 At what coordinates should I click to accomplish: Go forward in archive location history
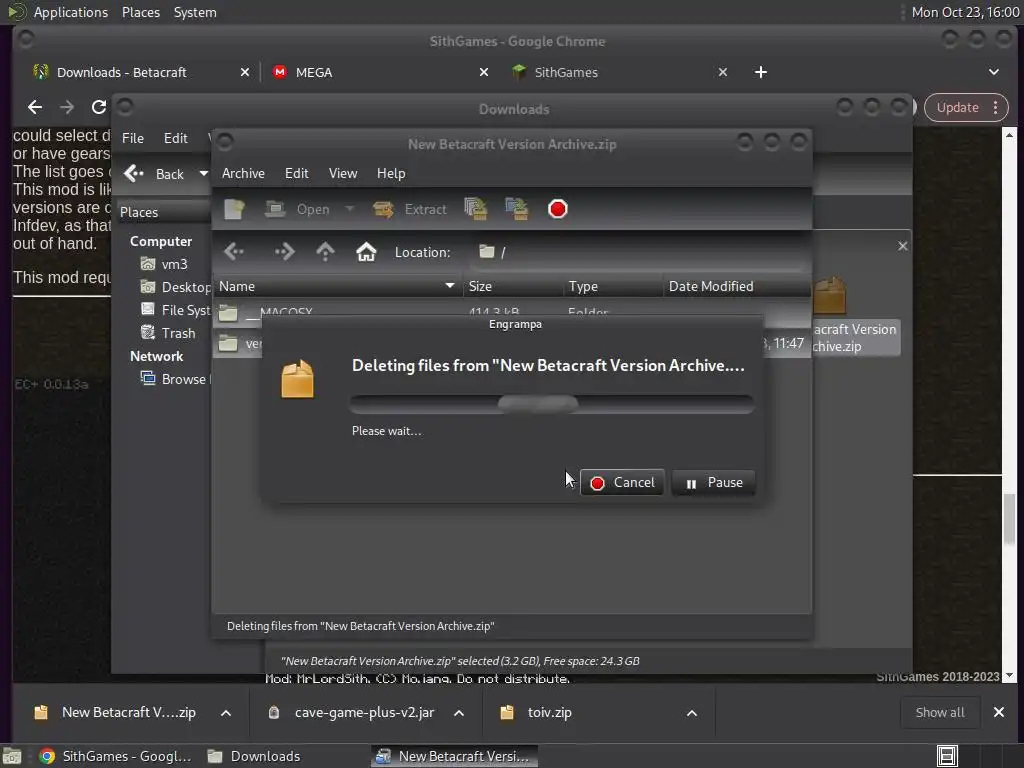pos(284,251)
